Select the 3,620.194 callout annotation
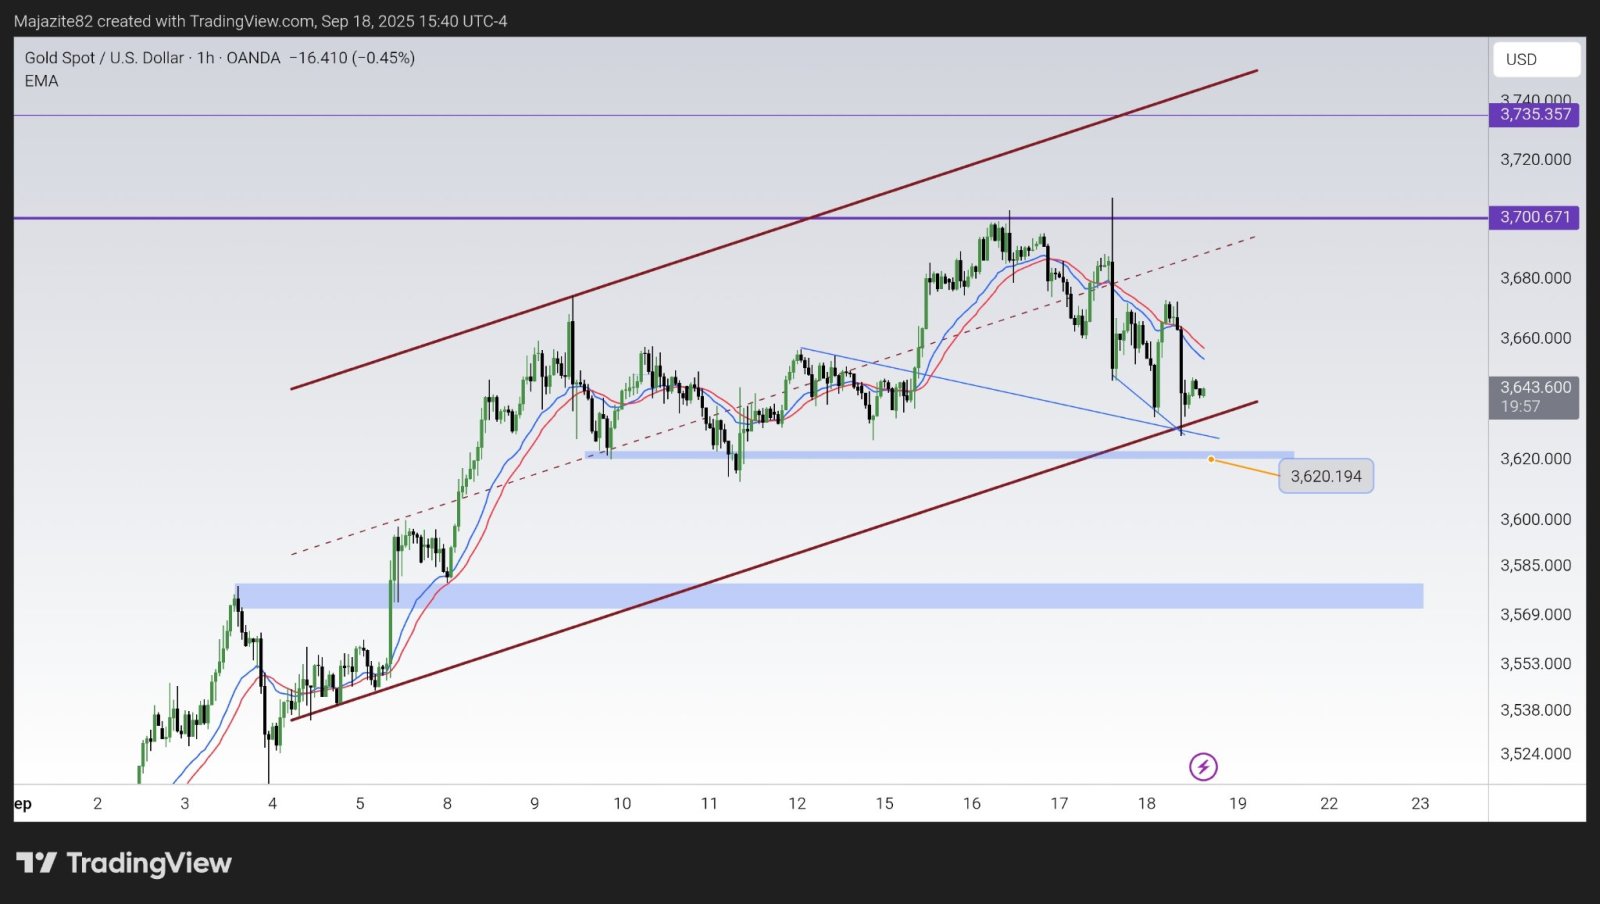The height and width of the screenshot is (904, 1600). (1326, 476)
